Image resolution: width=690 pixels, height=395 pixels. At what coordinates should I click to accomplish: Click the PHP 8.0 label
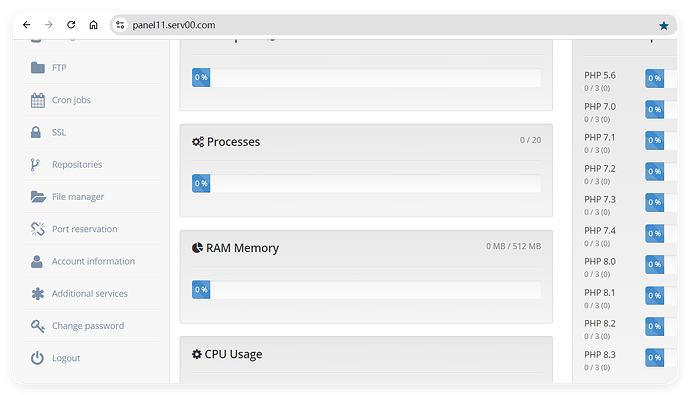(x=600, y=261)
